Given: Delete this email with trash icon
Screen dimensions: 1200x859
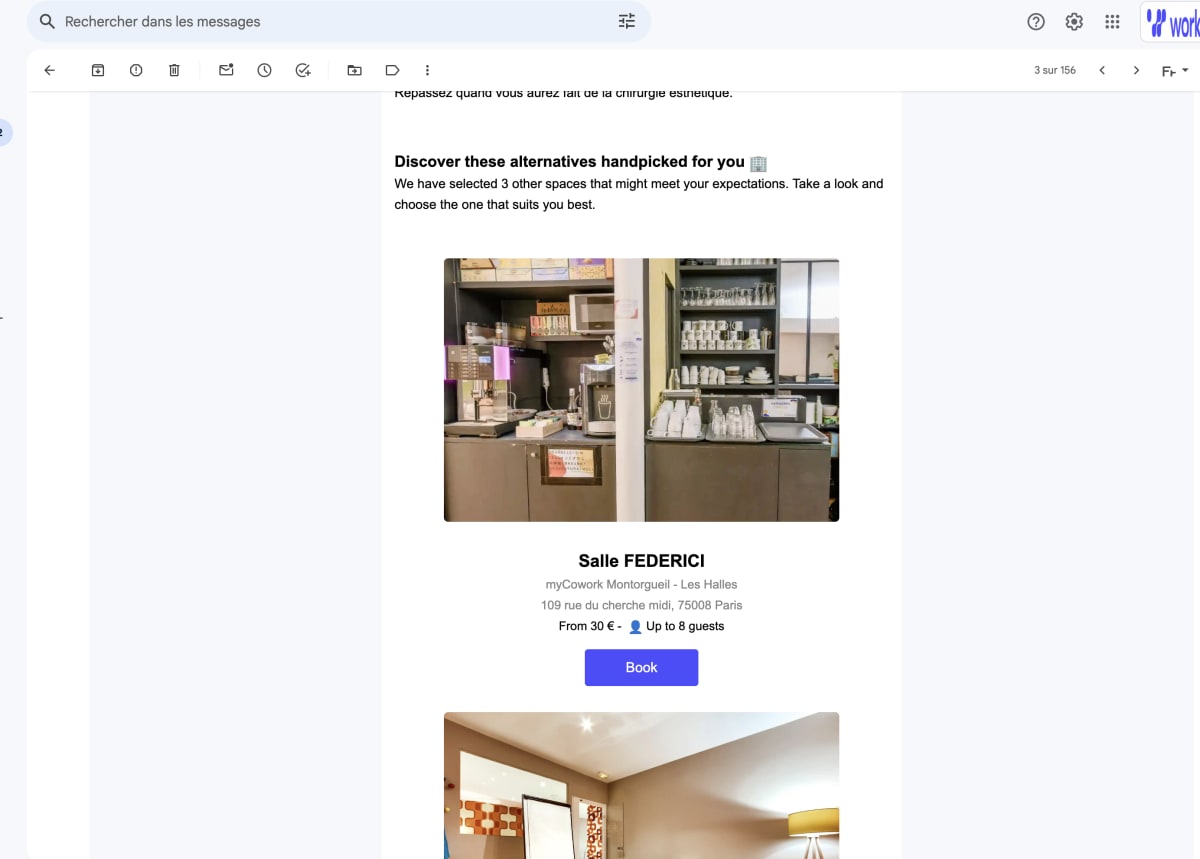Looking at the screenshot, I should [x=174, y=70].
